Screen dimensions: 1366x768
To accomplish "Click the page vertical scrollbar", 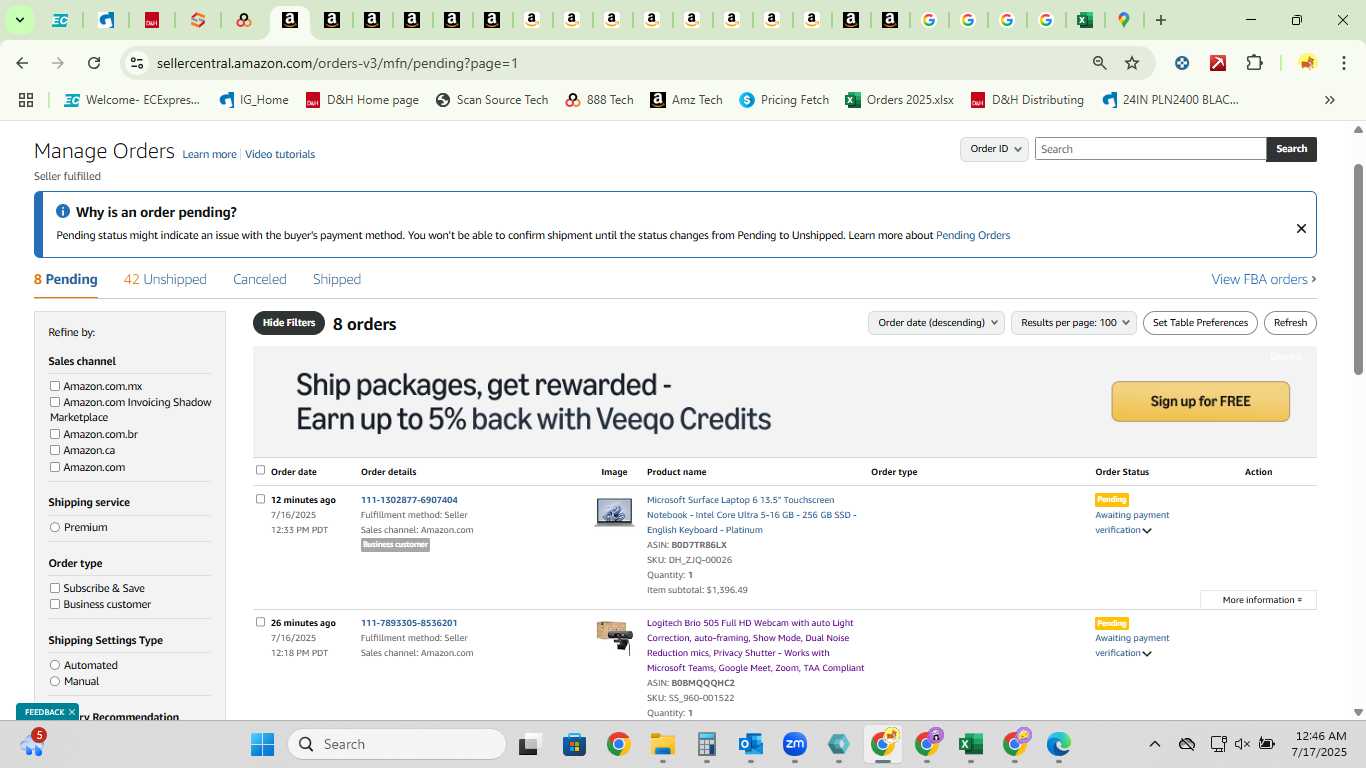I will coord(1358,270).
